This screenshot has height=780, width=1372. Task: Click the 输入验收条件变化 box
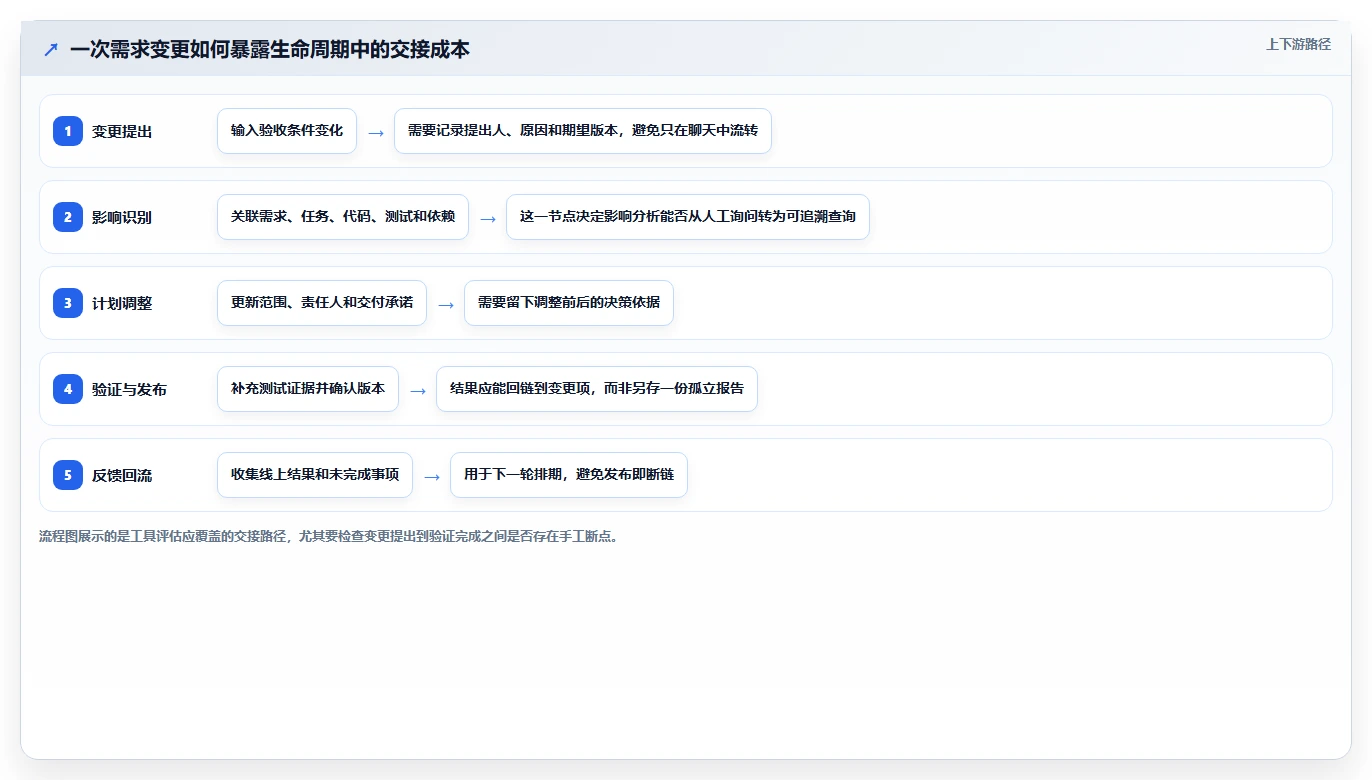tap(287, 131)
